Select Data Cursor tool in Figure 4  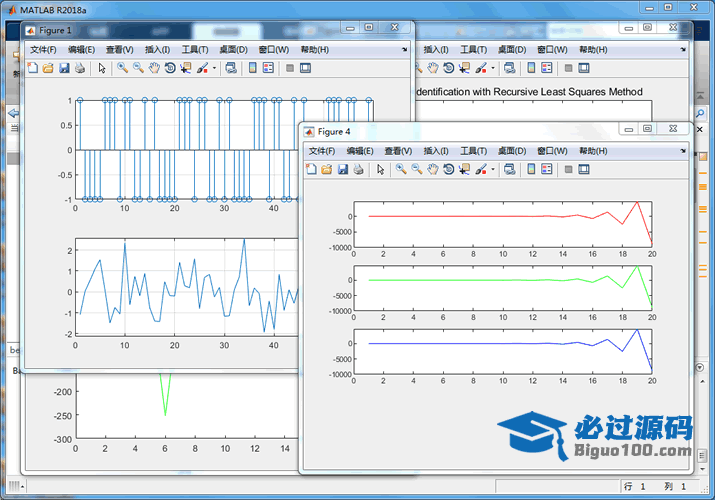point(466,169)
